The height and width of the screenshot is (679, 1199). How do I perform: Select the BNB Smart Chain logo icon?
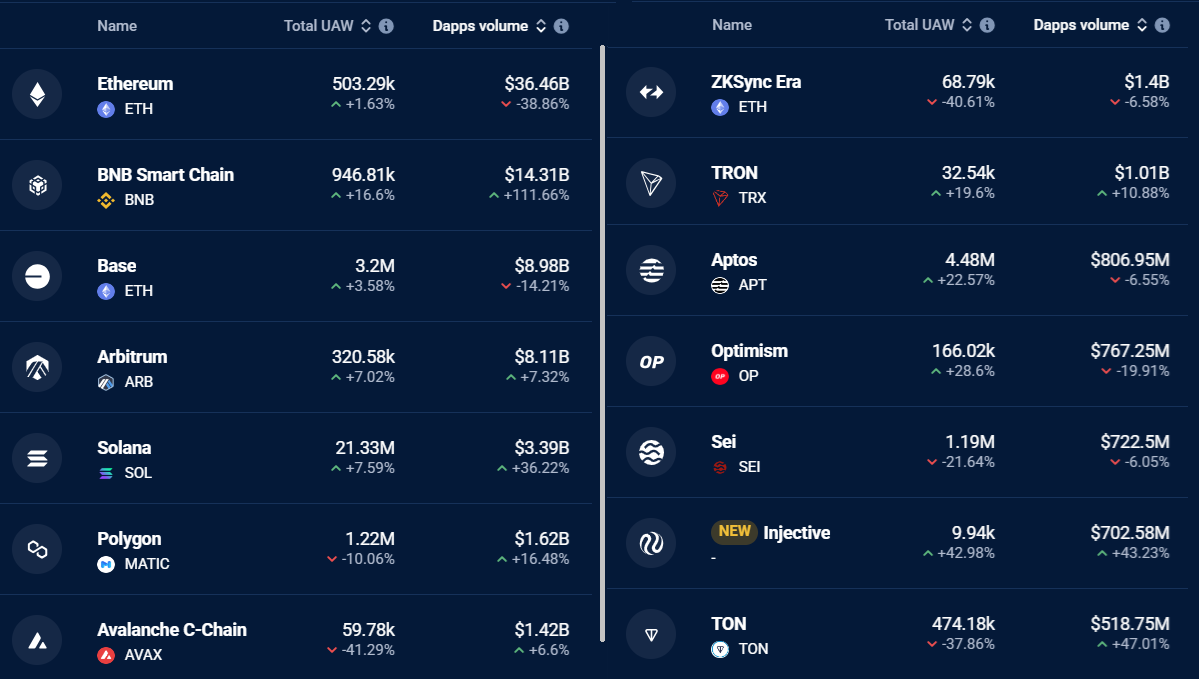click(x=37, y=185)
